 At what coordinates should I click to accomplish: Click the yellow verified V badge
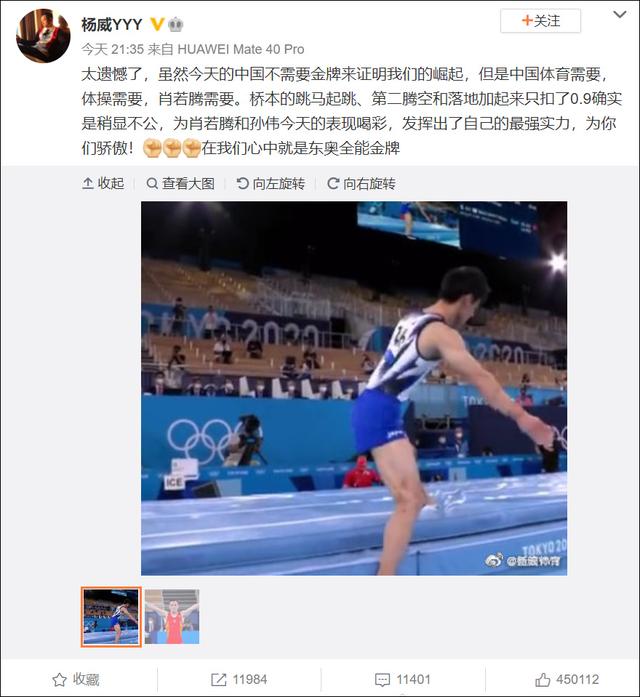pos(157,24)
